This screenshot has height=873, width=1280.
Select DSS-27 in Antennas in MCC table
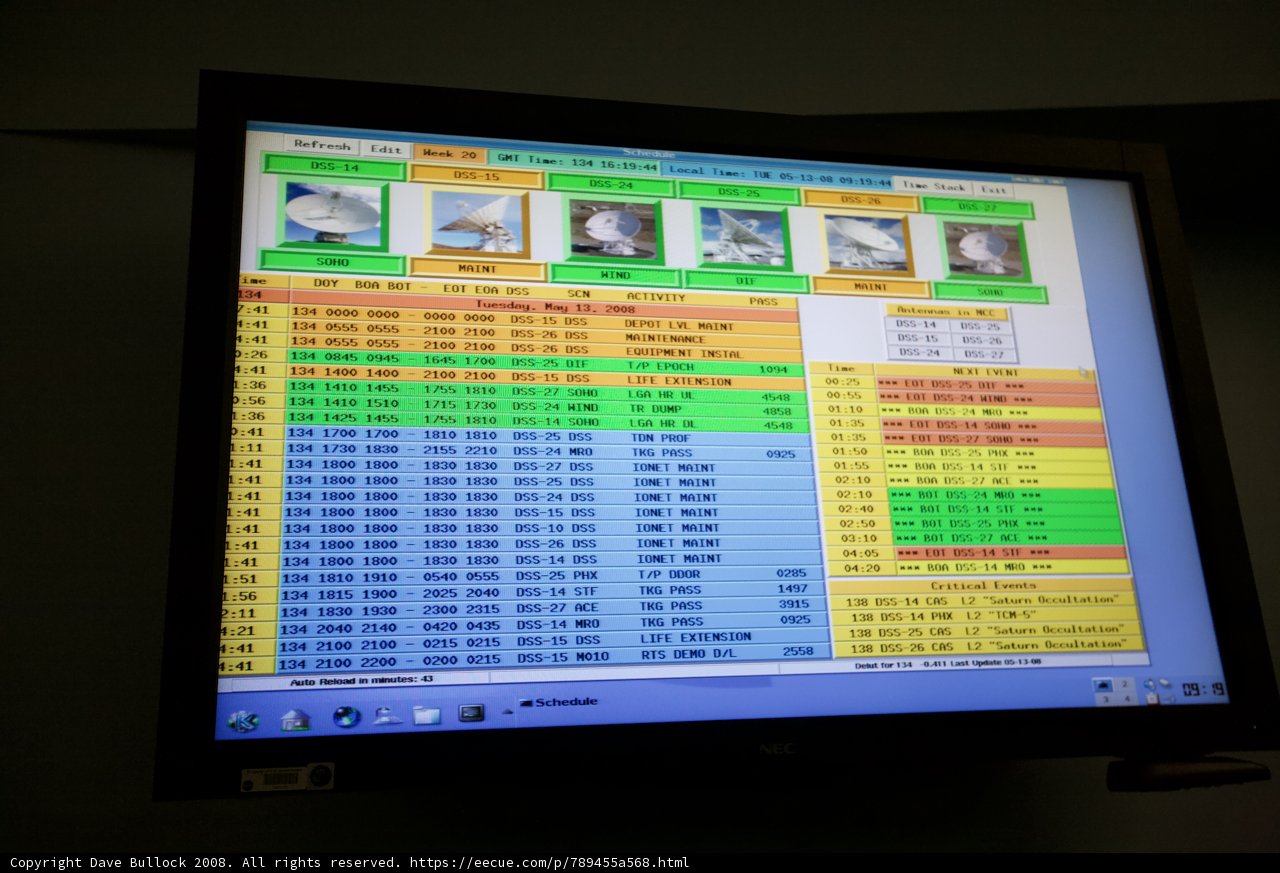pyautogui.click(x=984, y=354)
